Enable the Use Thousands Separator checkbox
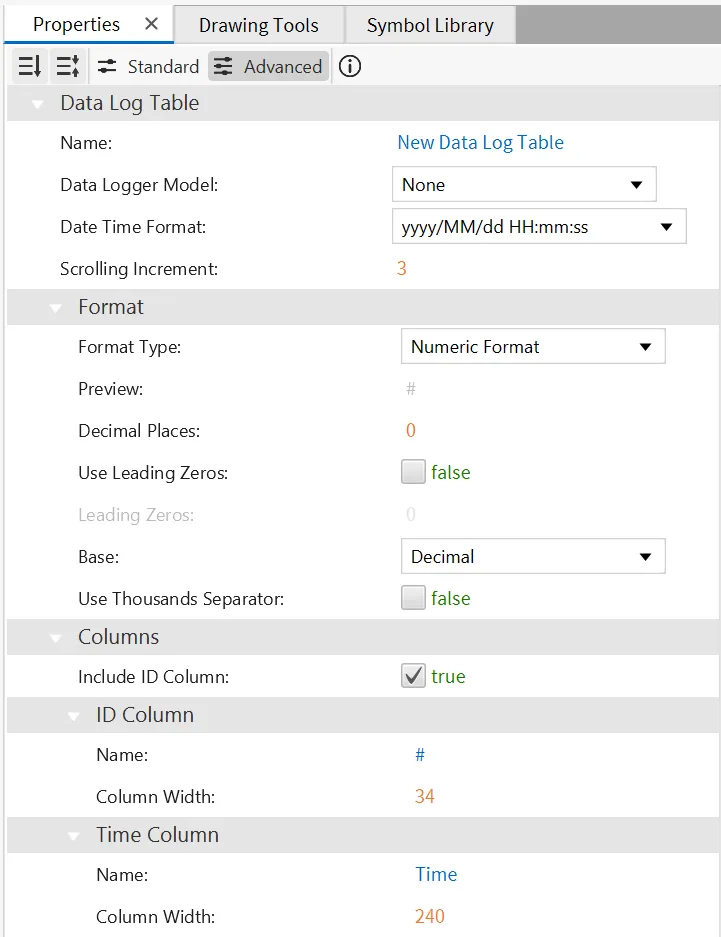This screenshot has height=937, width=721. (413, 599)
